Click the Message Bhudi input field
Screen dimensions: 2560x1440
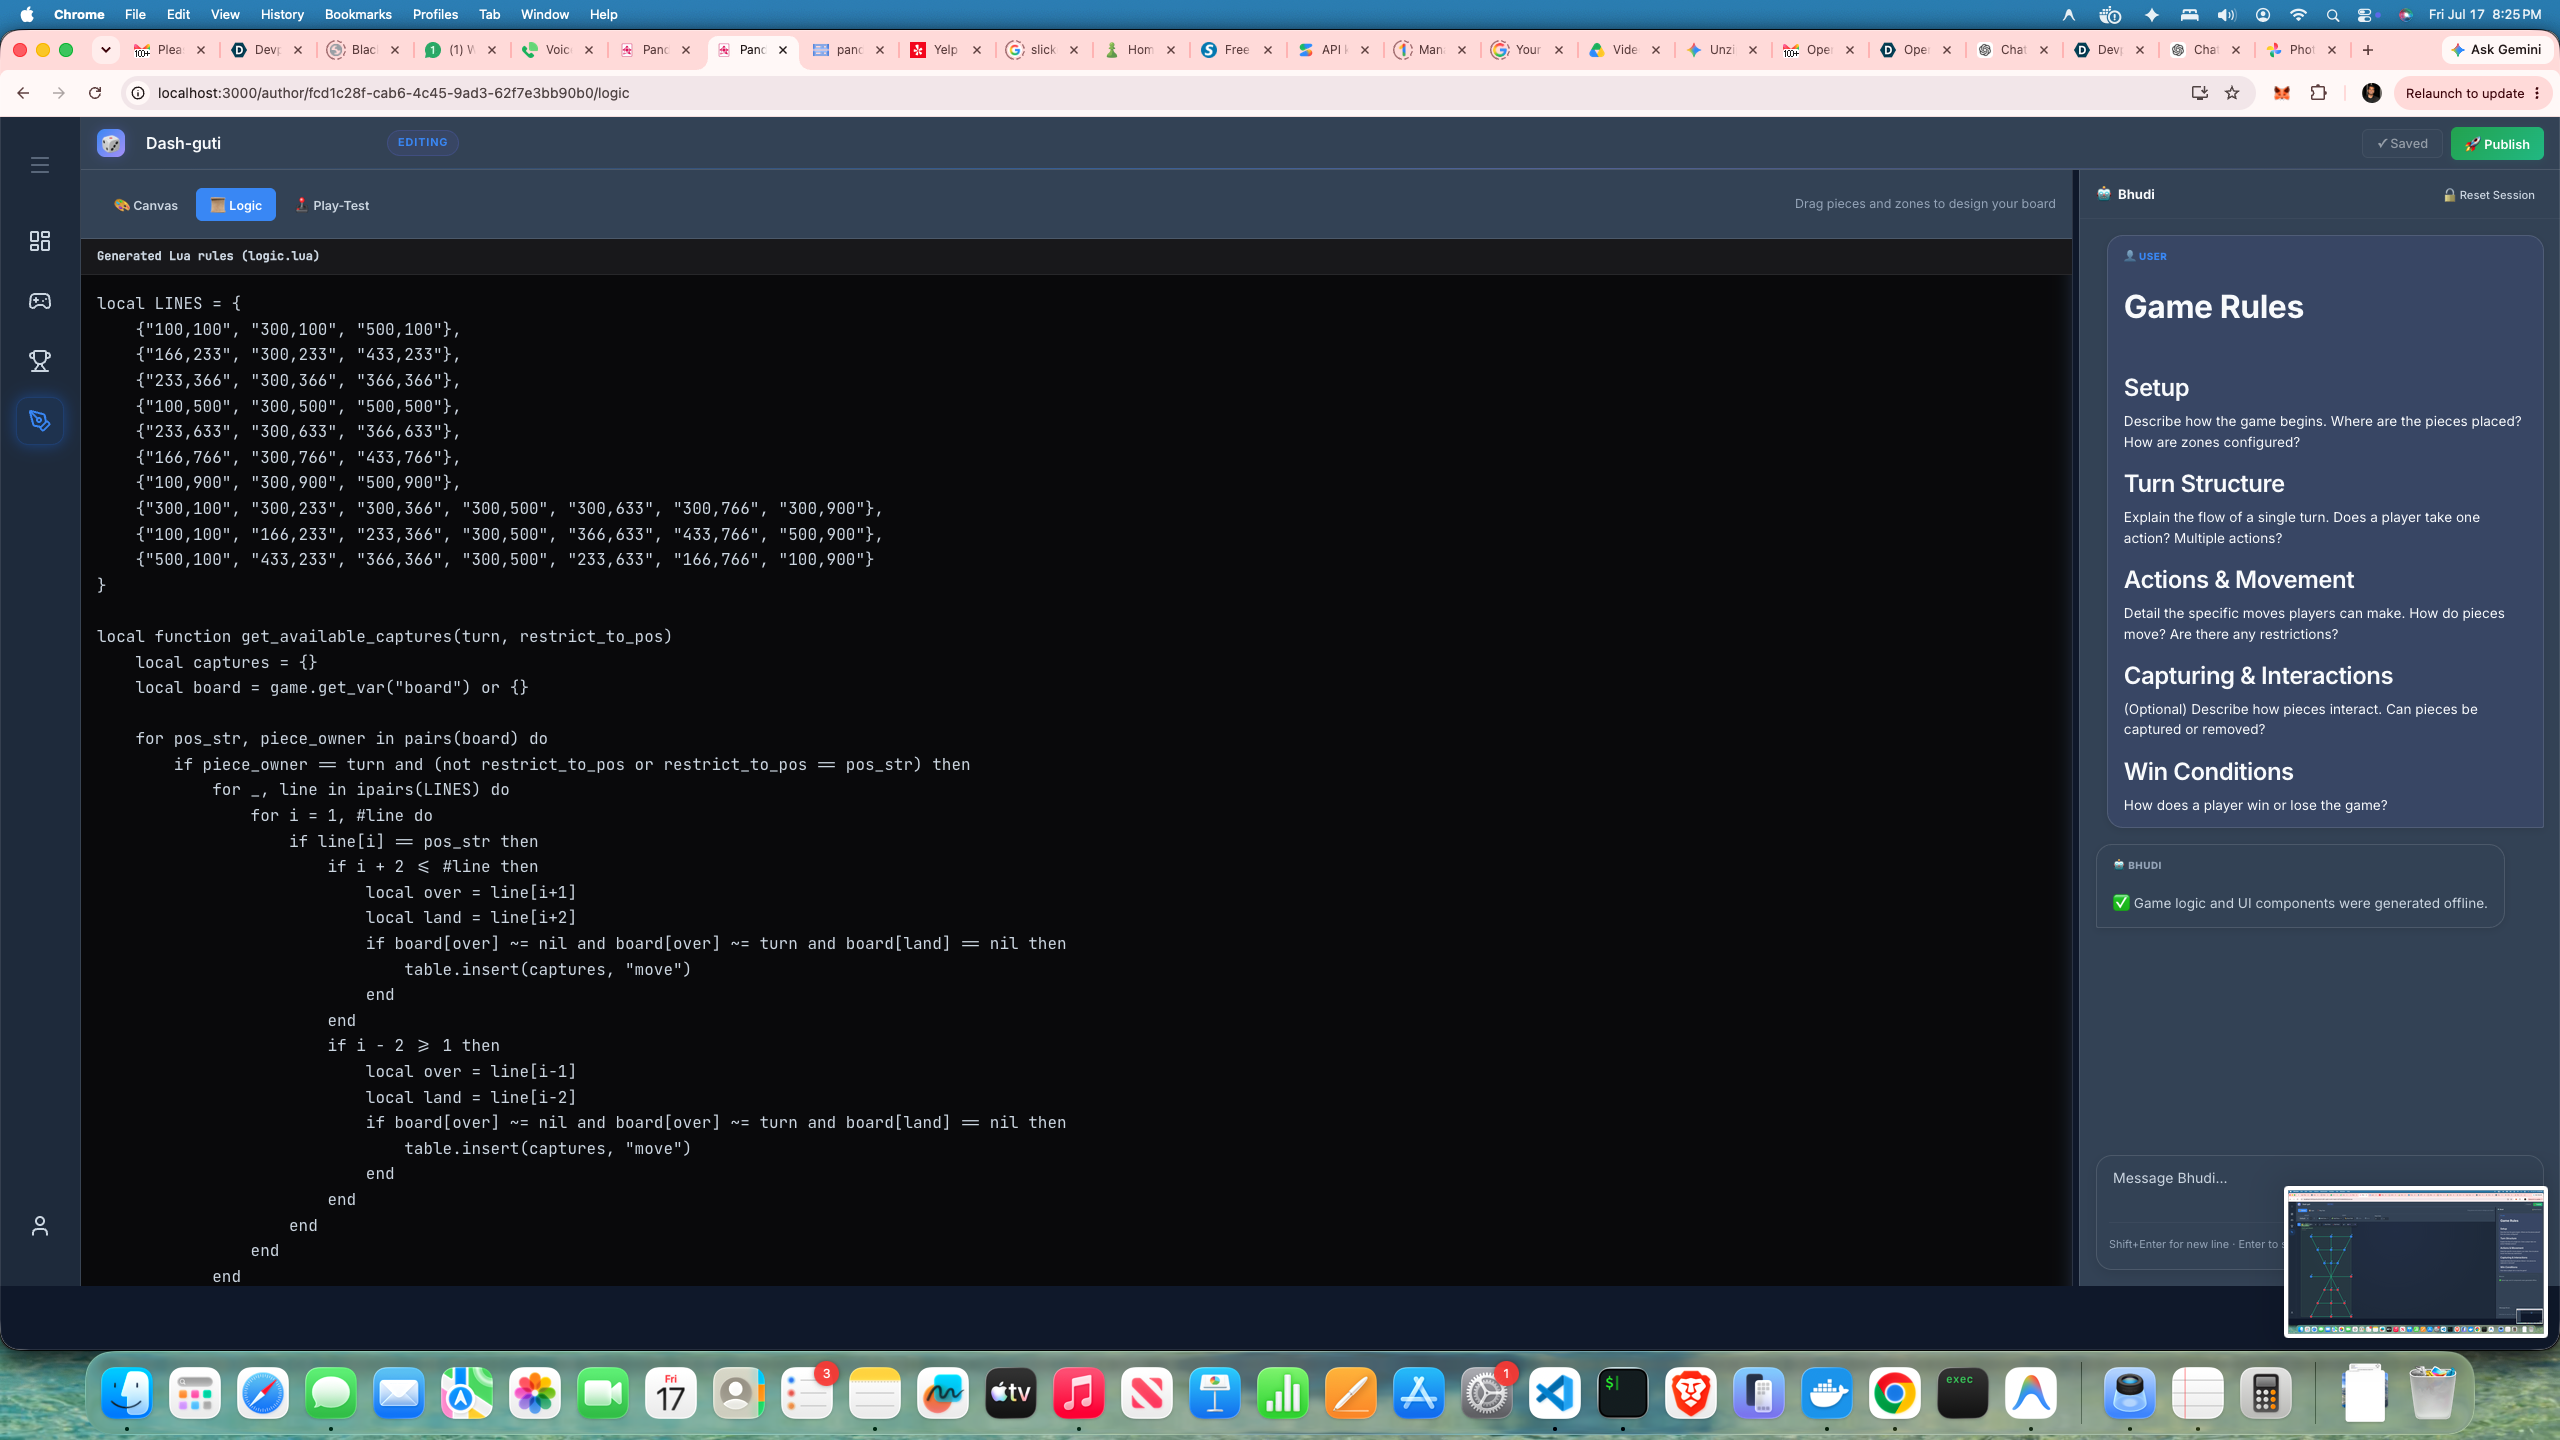click(2190, 1178)
